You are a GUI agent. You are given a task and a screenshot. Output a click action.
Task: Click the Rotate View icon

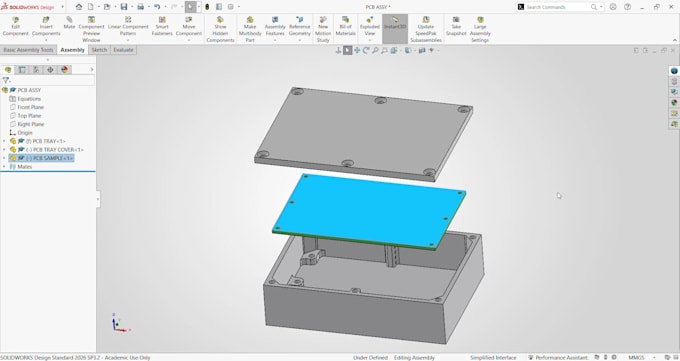coord(366,50)
